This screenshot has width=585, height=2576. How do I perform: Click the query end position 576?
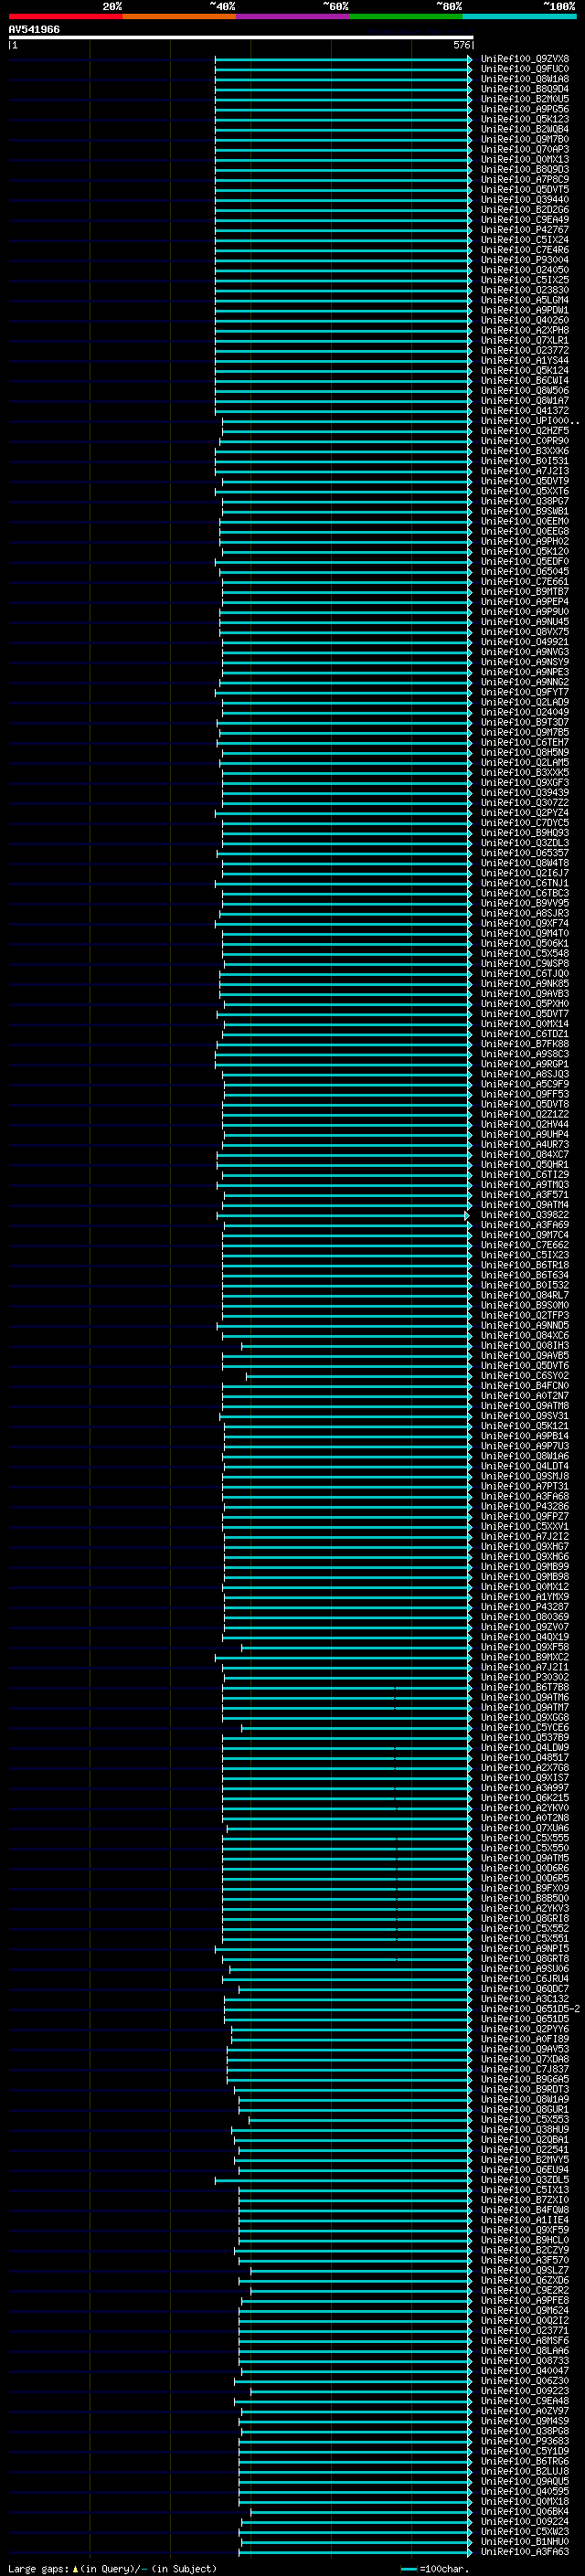click(x=462, y=45)
